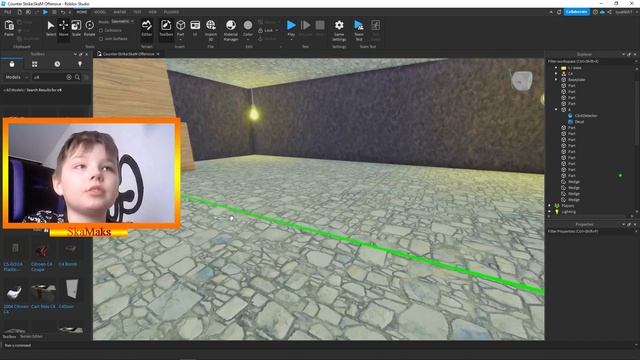Switch to the MODEL ribbon tab

[100, 12]
